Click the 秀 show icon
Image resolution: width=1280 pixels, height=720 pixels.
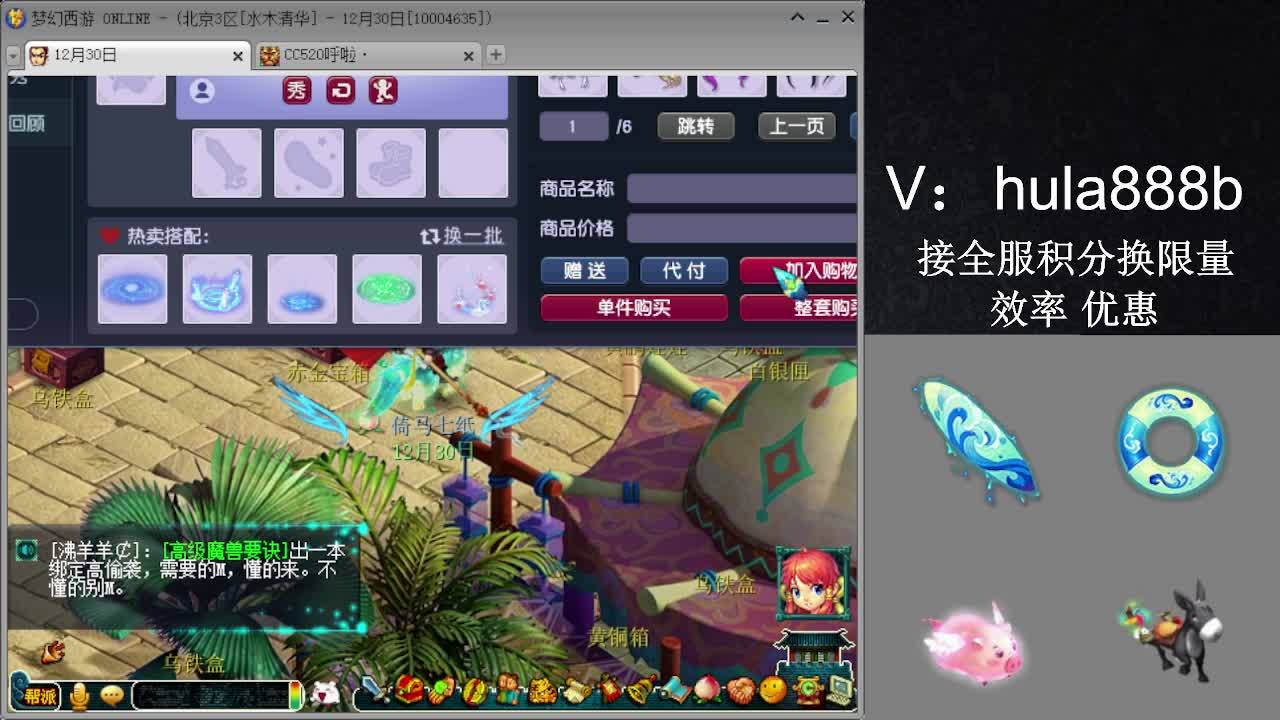tap(297, 91)
